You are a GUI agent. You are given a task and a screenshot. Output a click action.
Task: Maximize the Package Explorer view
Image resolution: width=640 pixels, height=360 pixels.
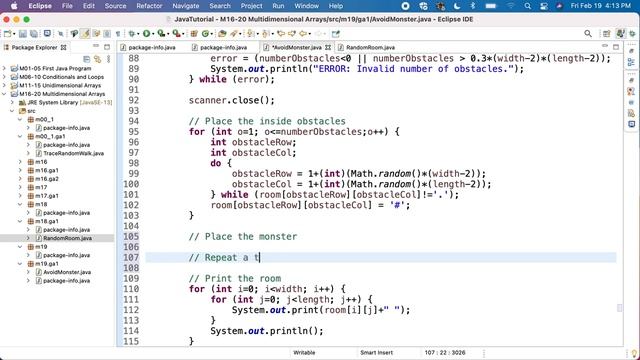coord(107,47)
